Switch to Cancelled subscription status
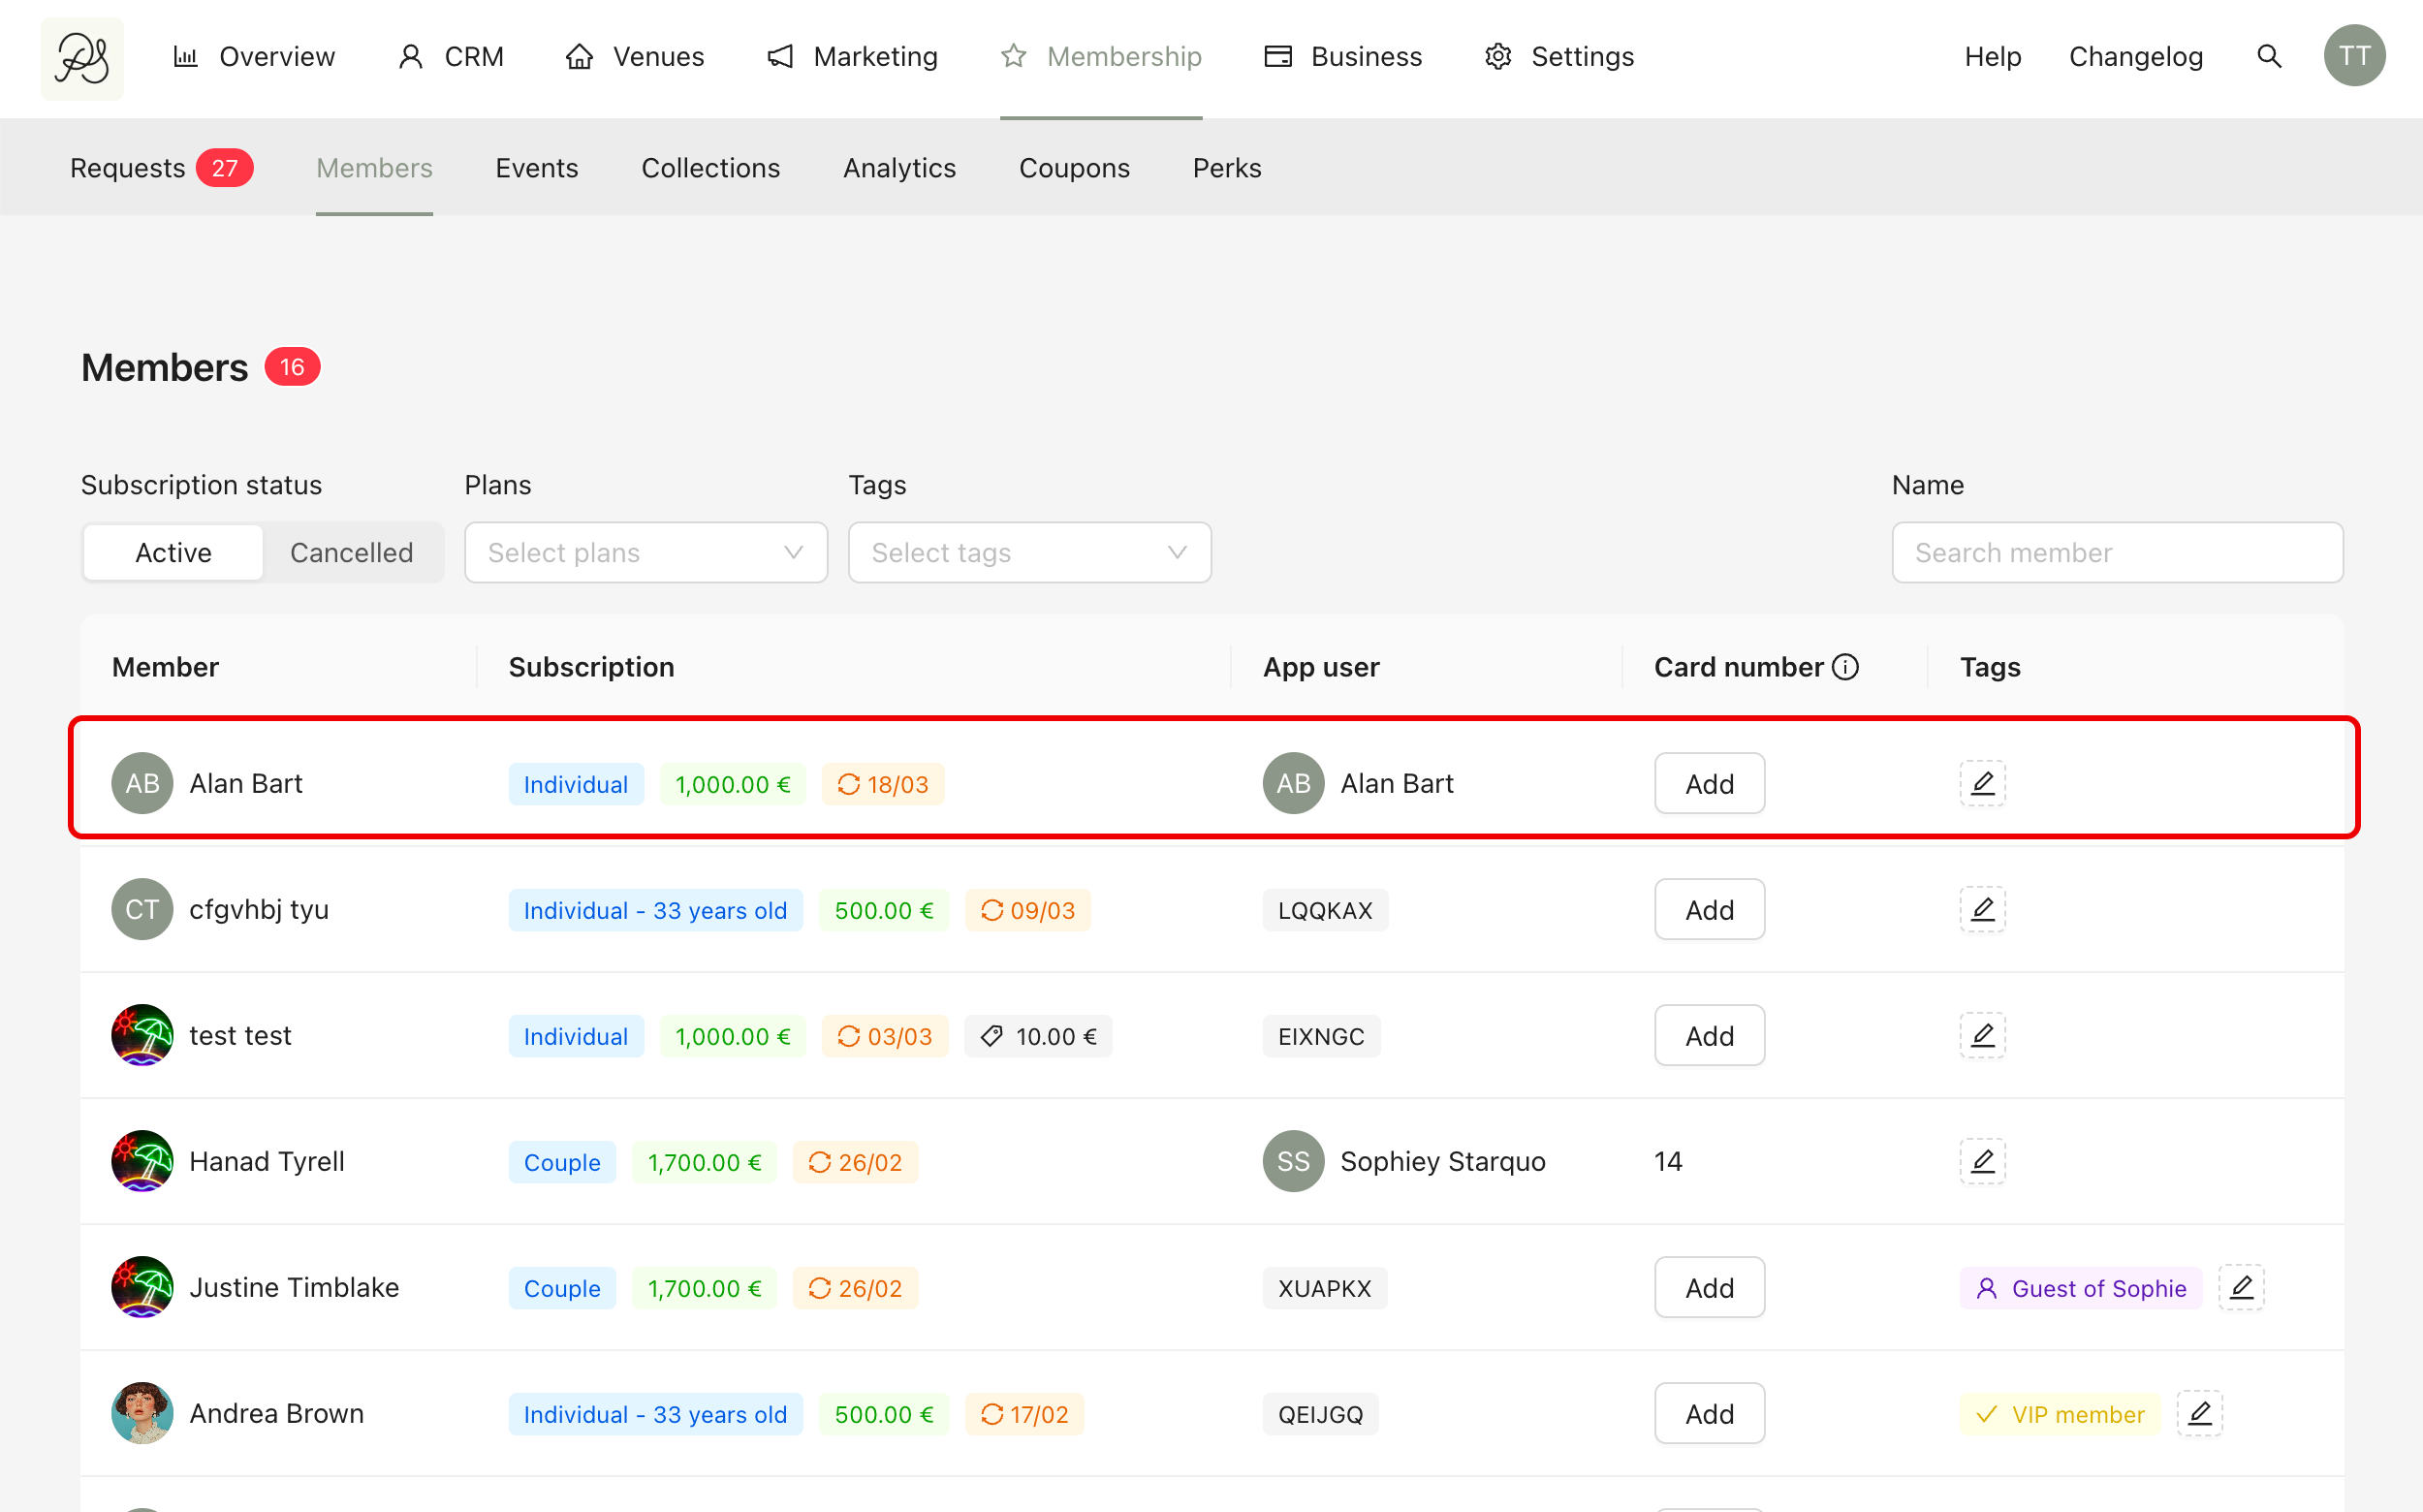 point(351,553)
